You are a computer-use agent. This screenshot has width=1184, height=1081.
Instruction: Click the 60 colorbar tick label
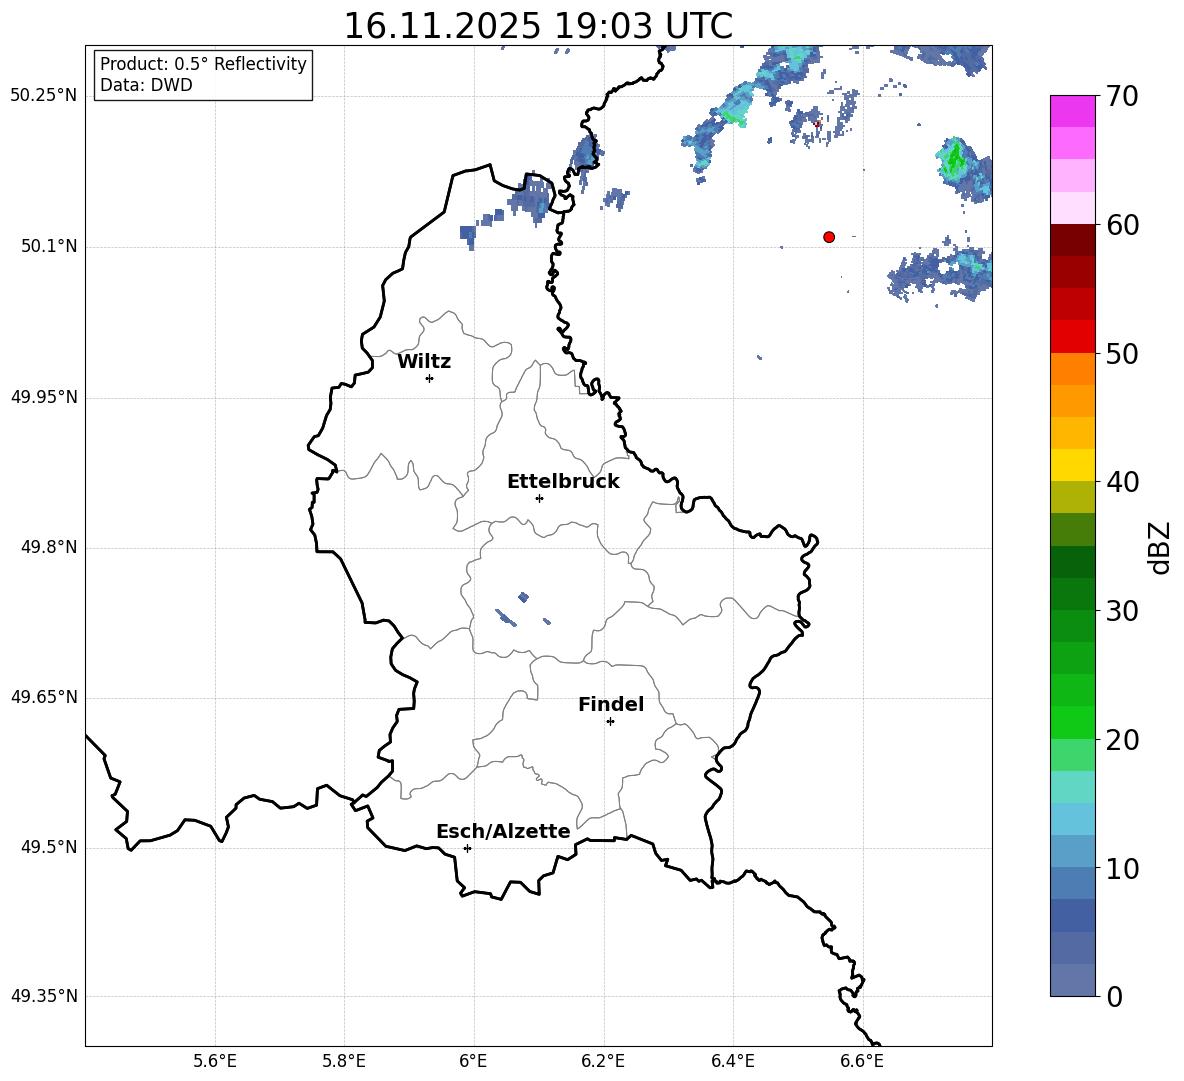click(x=1122, y=225)
